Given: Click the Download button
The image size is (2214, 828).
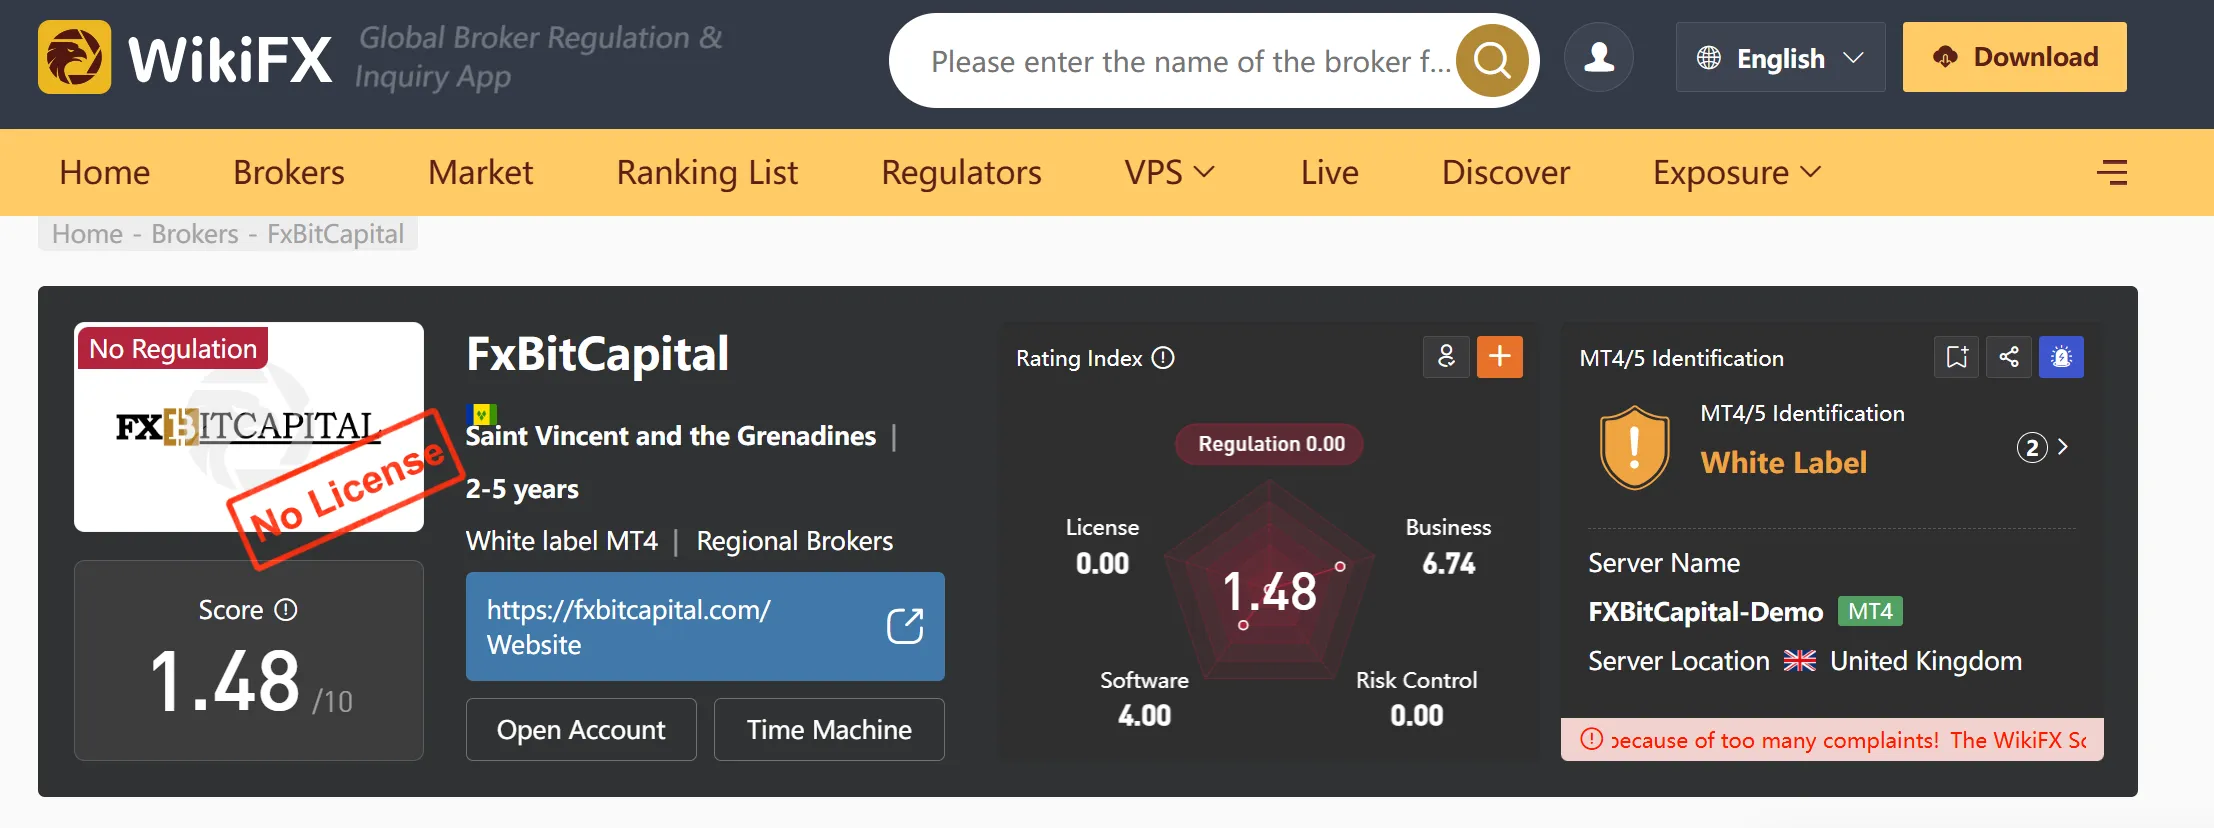Looking at the screenshot, I should (x=2015, y=57).
